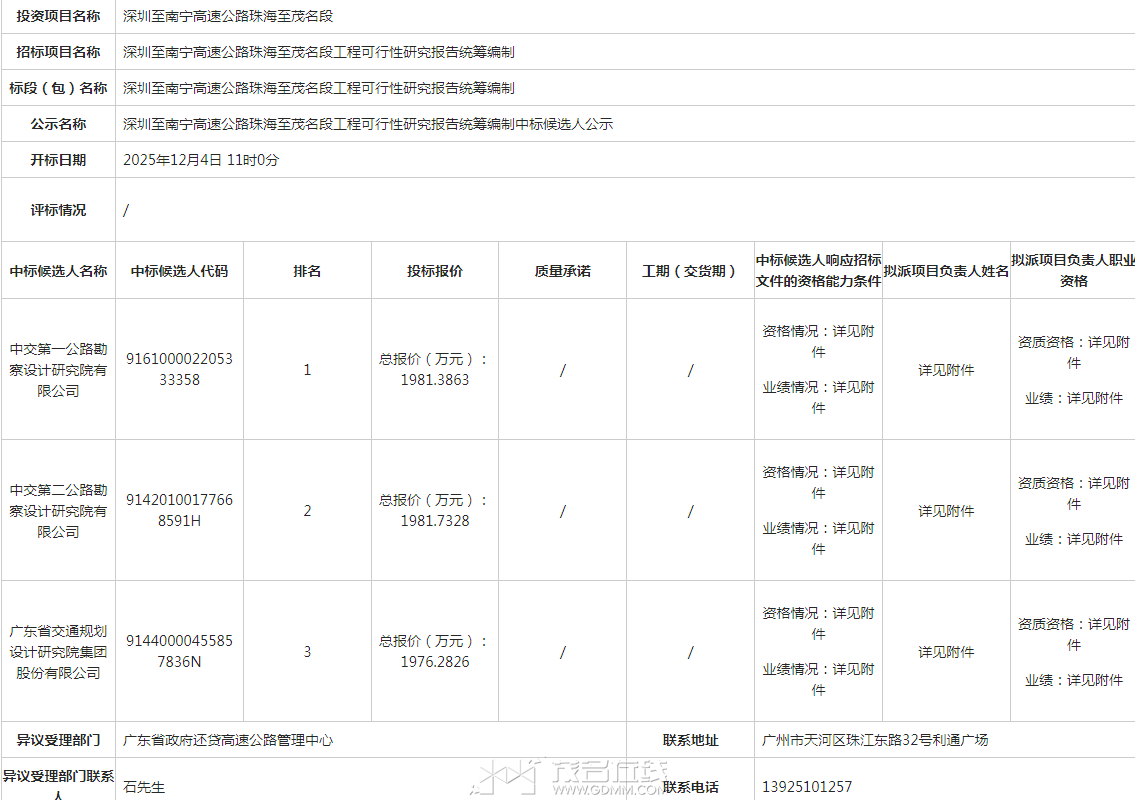1135x800 pixels.
Task: Click the contact address 广州市天河区珠江东路32号利通广场
Action: coord(875,740)
